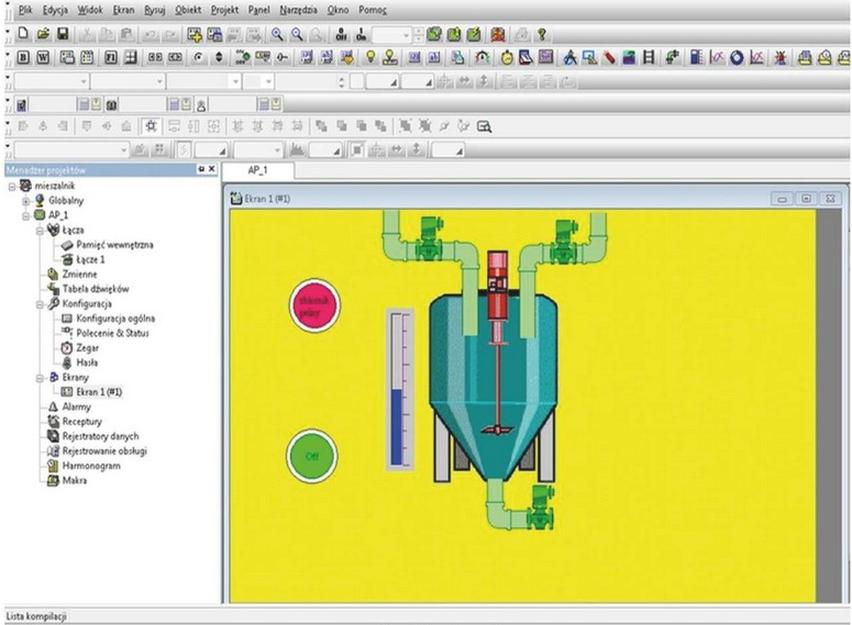
Task: Collapse the Konfiguracja tree node
Action: 38,304
